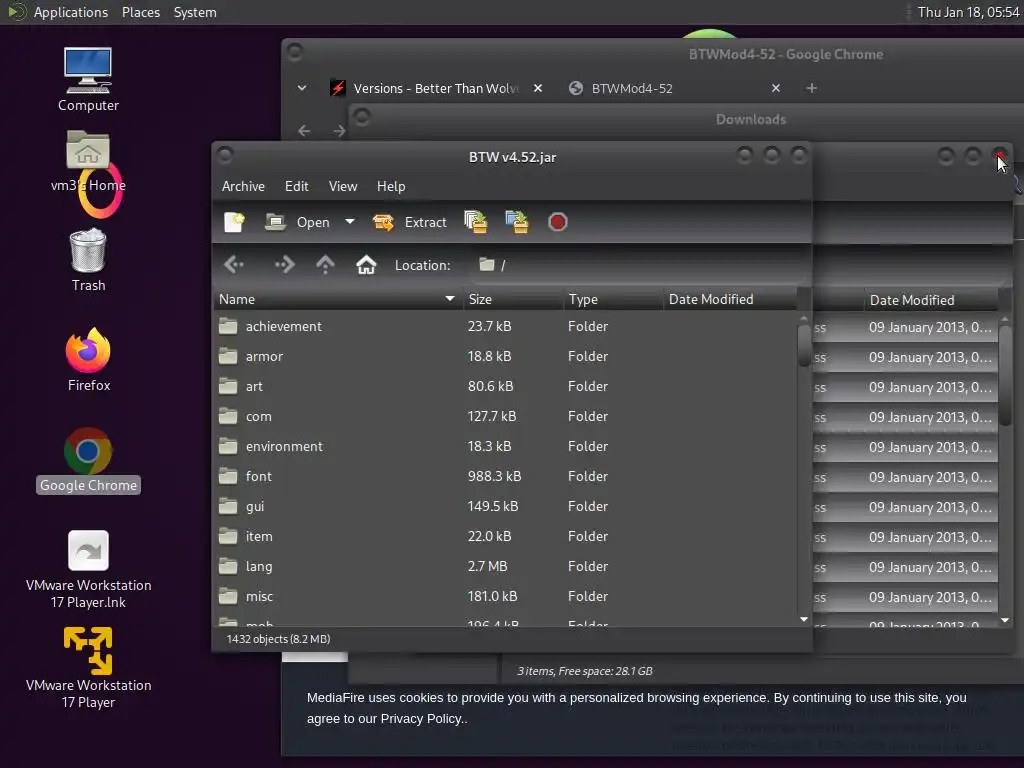Click the archive list vertical scrollbar thumb
This screenshot has height=768, width=1024.
[x=804, y=345]
